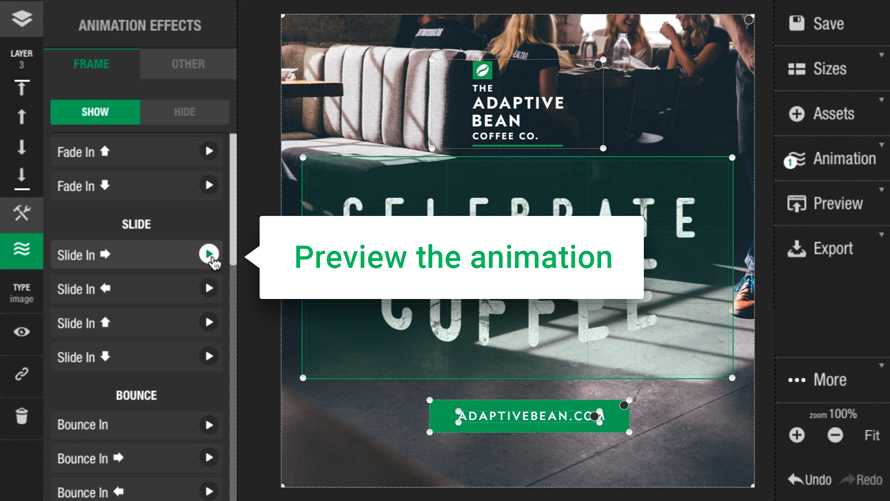The image size is (890, 501).
Task: Preview Bounce In left animation
Action: tap(209, 491)
